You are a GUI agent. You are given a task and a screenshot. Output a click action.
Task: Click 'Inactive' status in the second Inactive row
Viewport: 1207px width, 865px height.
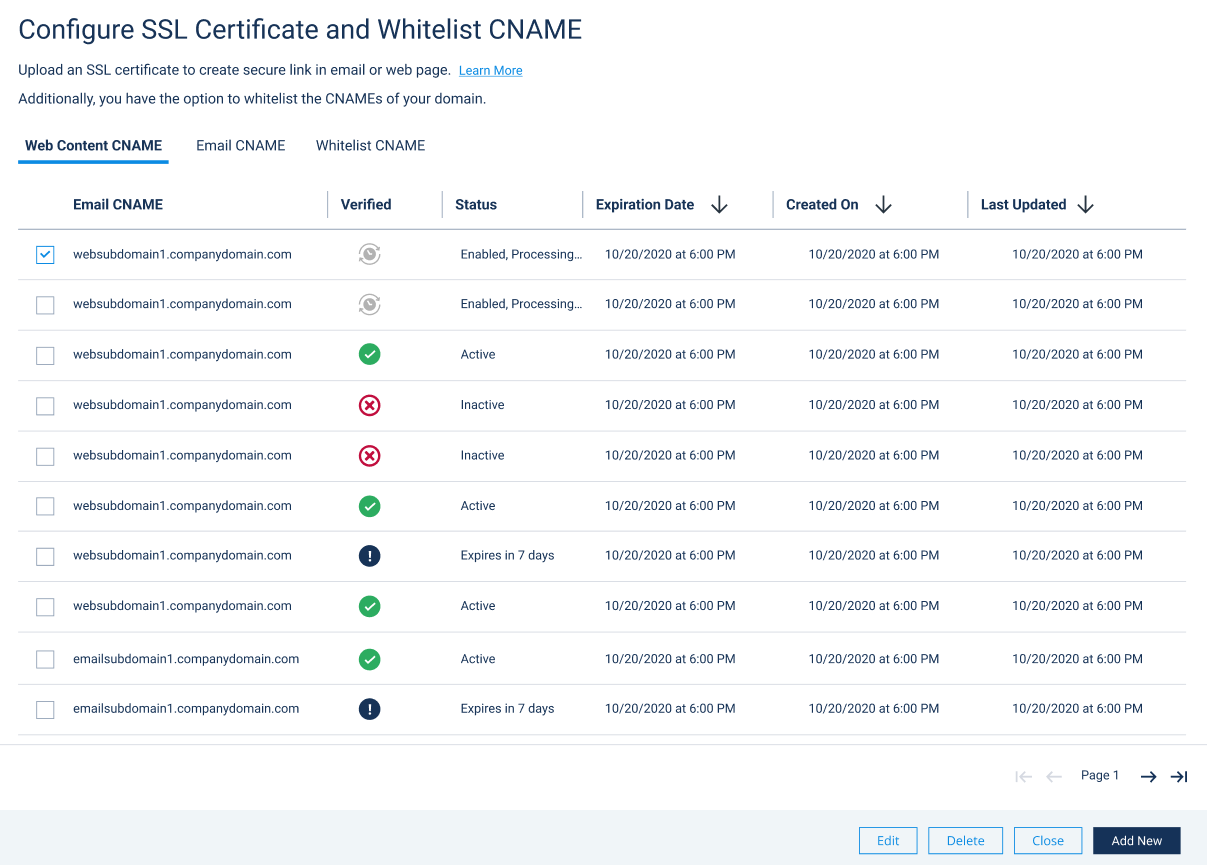tap(482, 455)
